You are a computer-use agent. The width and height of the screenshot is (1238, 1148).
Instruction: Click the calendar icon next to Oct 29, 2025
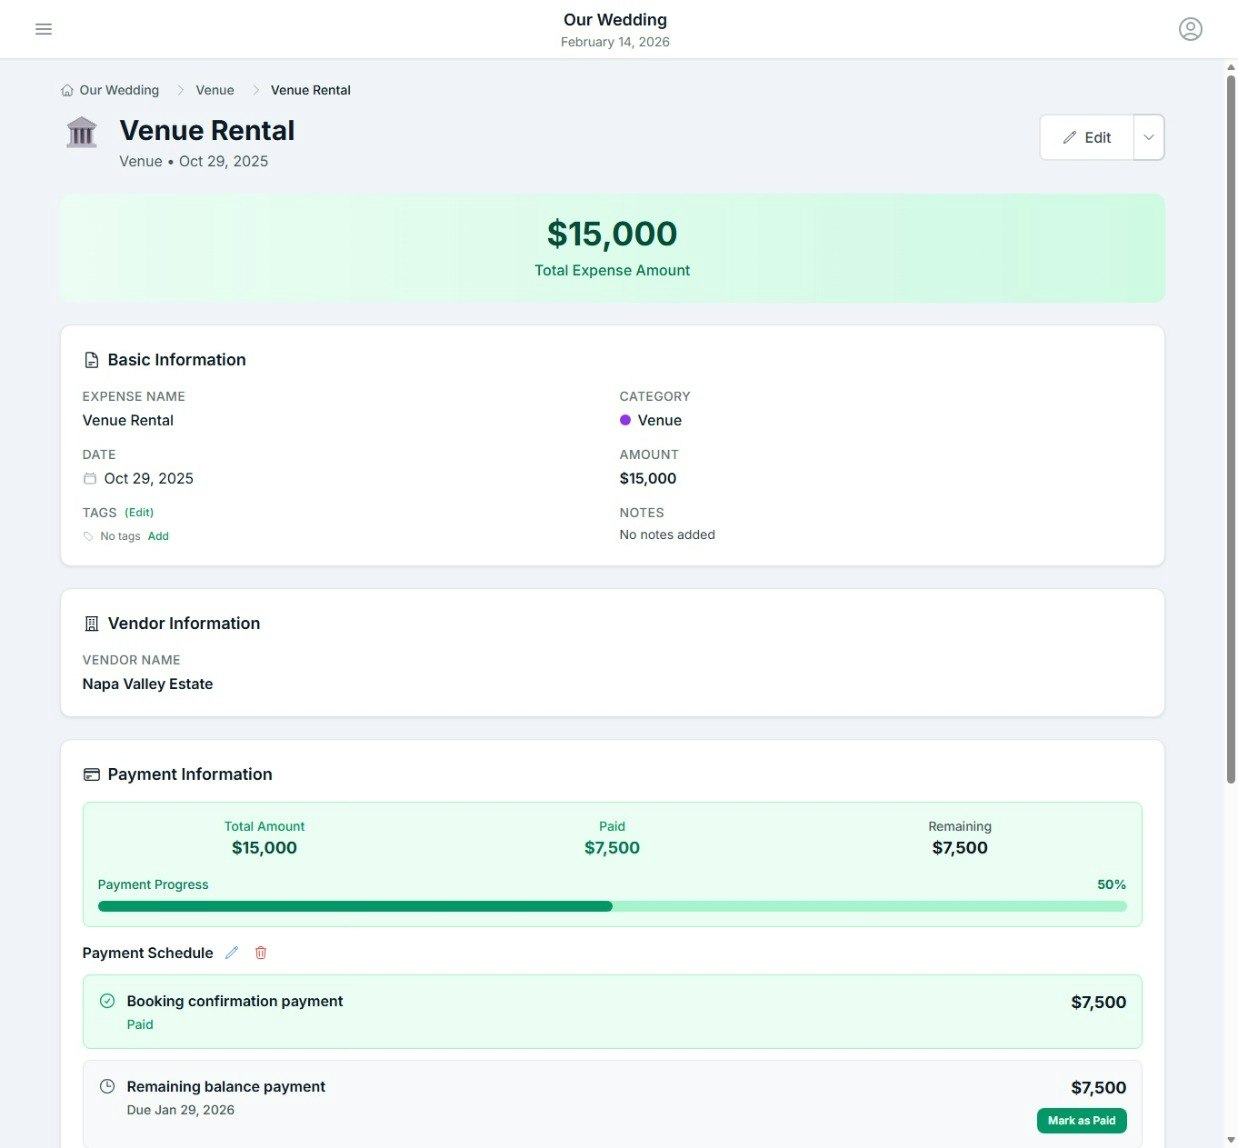pyautogui.click(x=89, y=478)
